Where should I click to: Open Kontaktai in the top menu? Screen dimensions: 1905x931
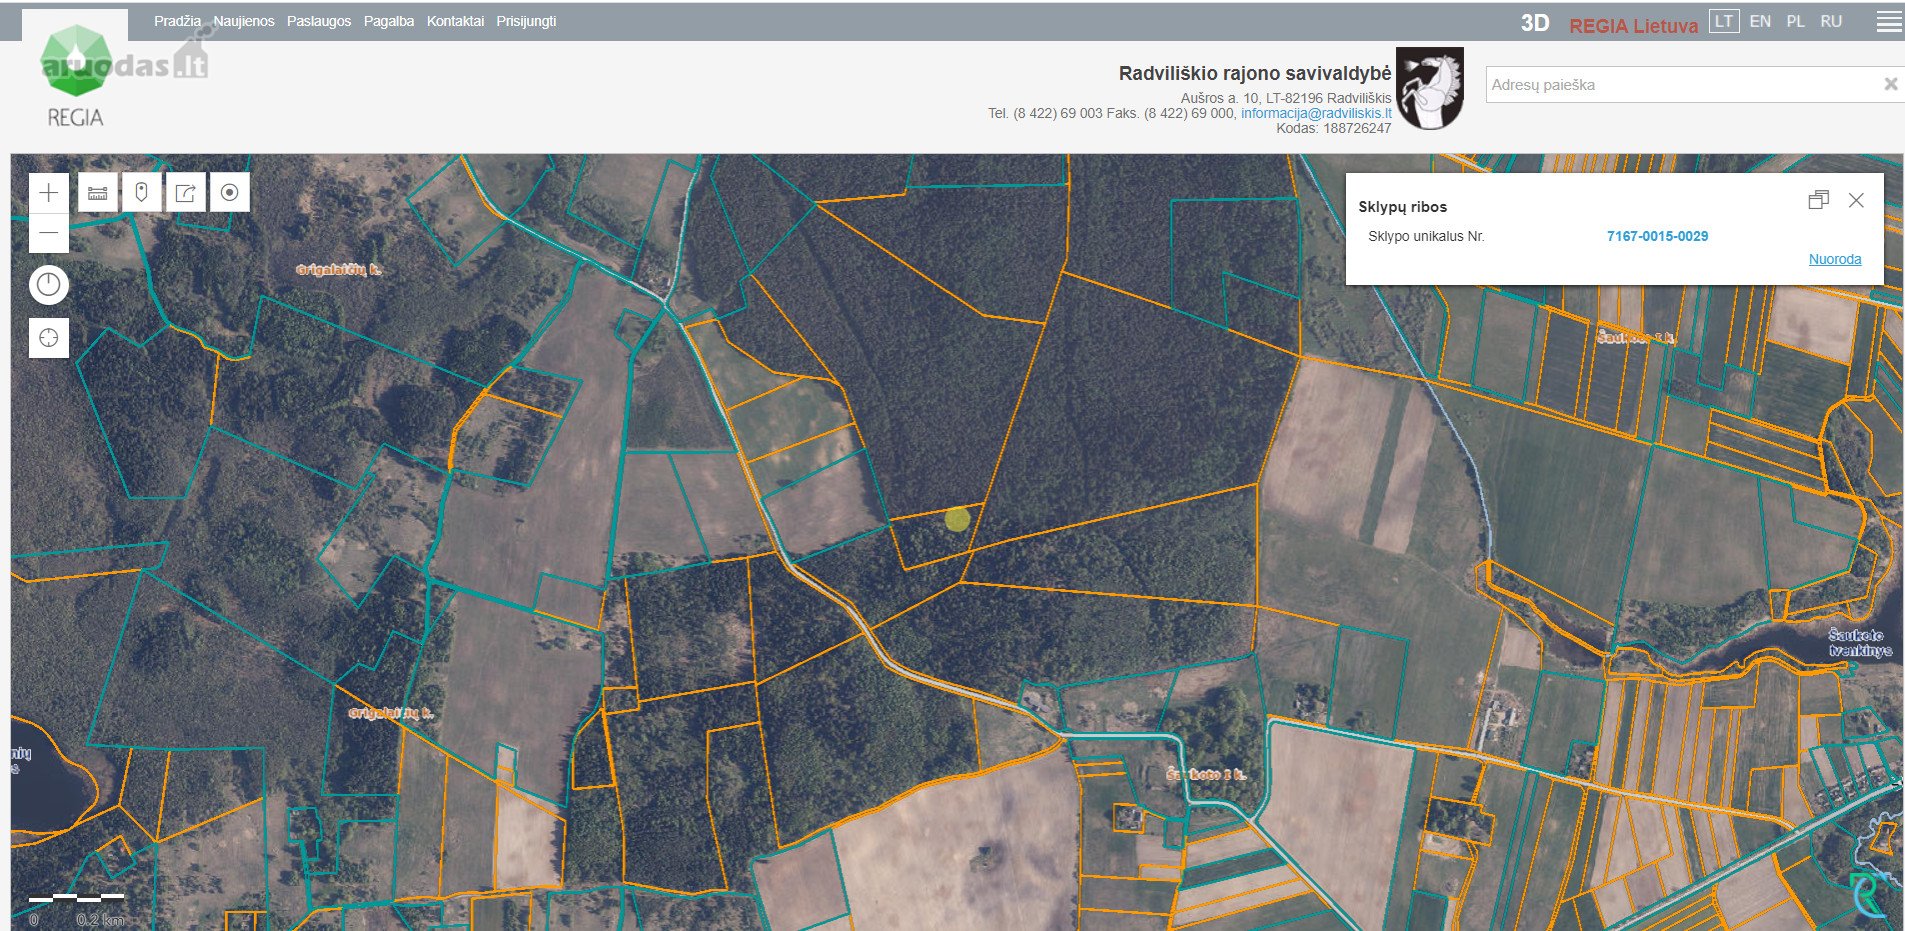pos(455,21)
